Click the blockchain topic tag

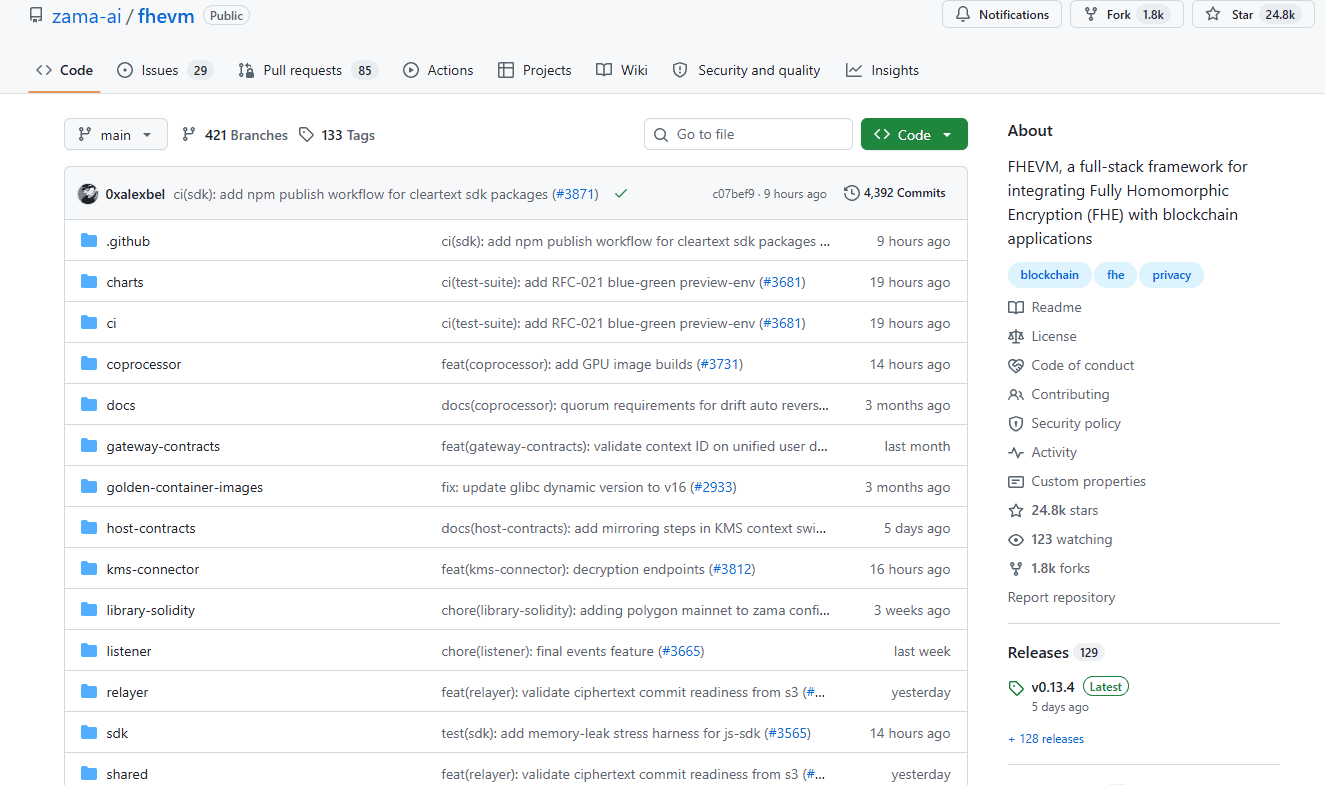(1050, 275)
